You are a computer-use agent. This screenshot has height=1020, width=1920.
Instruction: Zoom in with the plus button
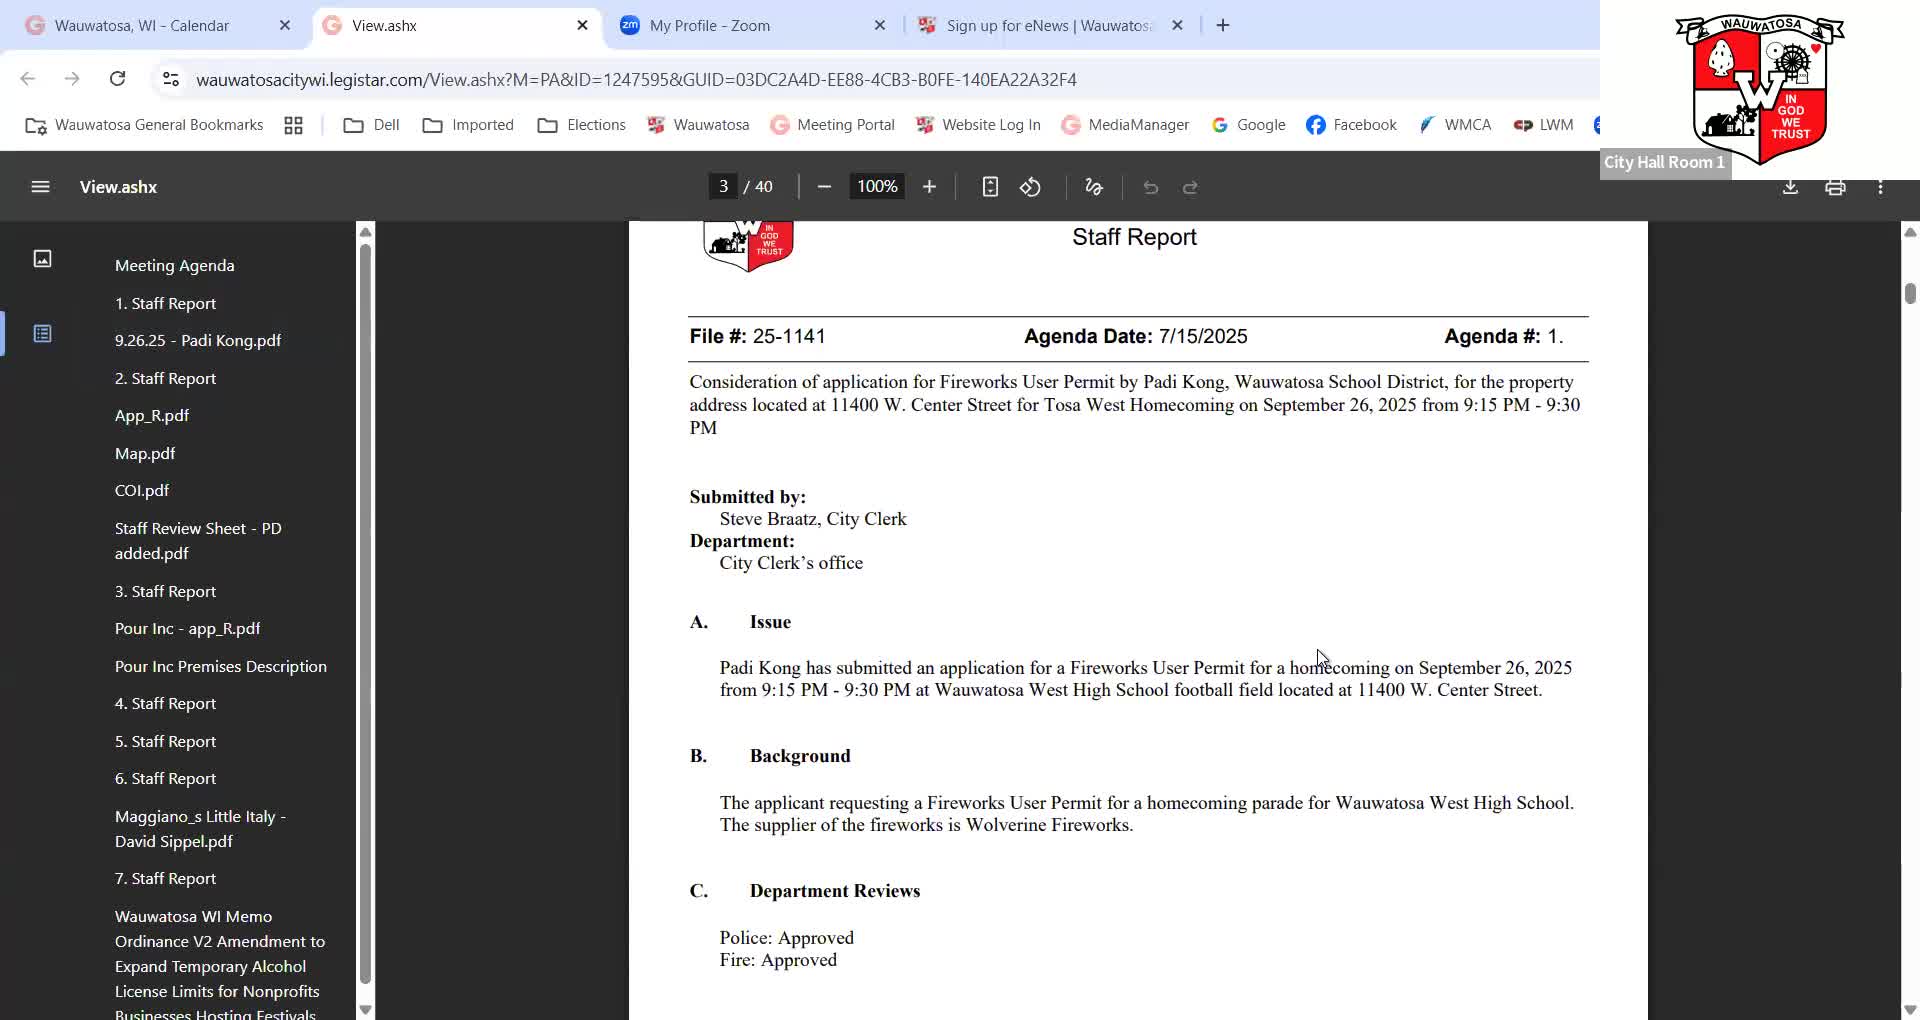coord(929,187)
